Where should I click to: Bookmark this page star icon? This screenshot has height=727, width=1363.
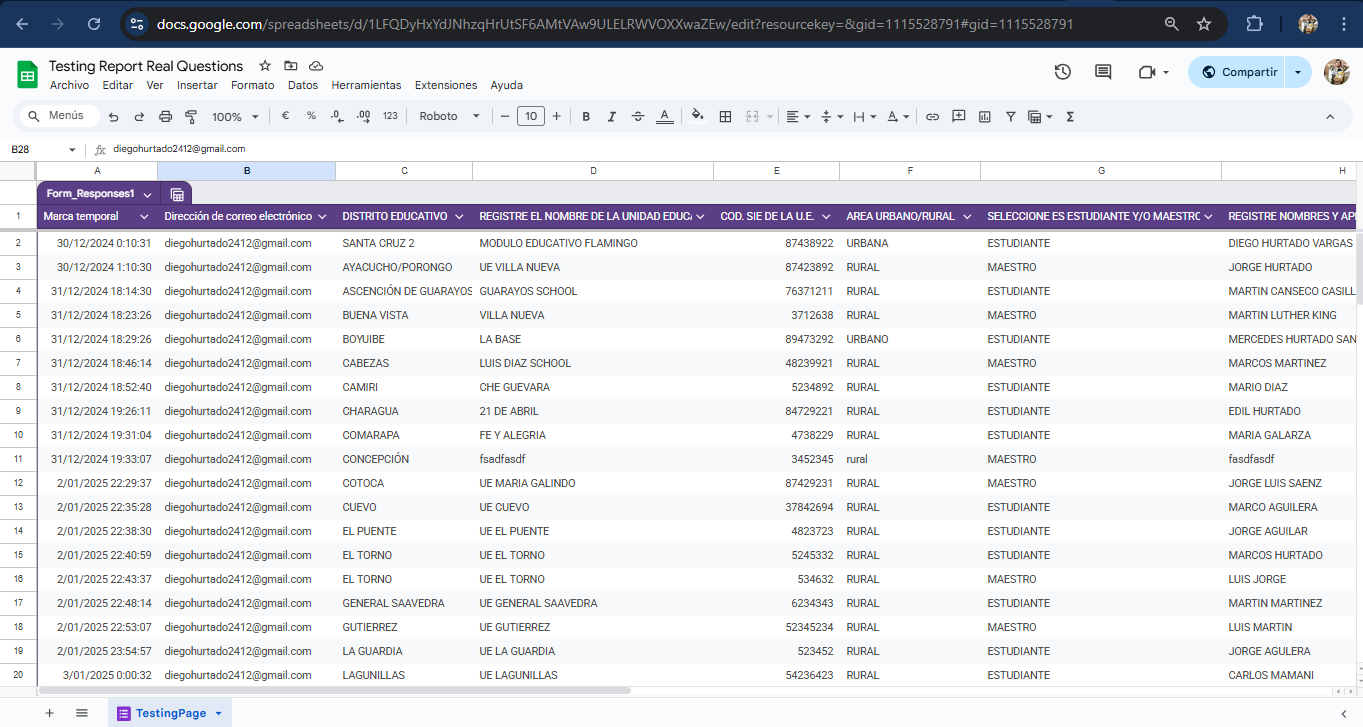[x=1204, y=24]
